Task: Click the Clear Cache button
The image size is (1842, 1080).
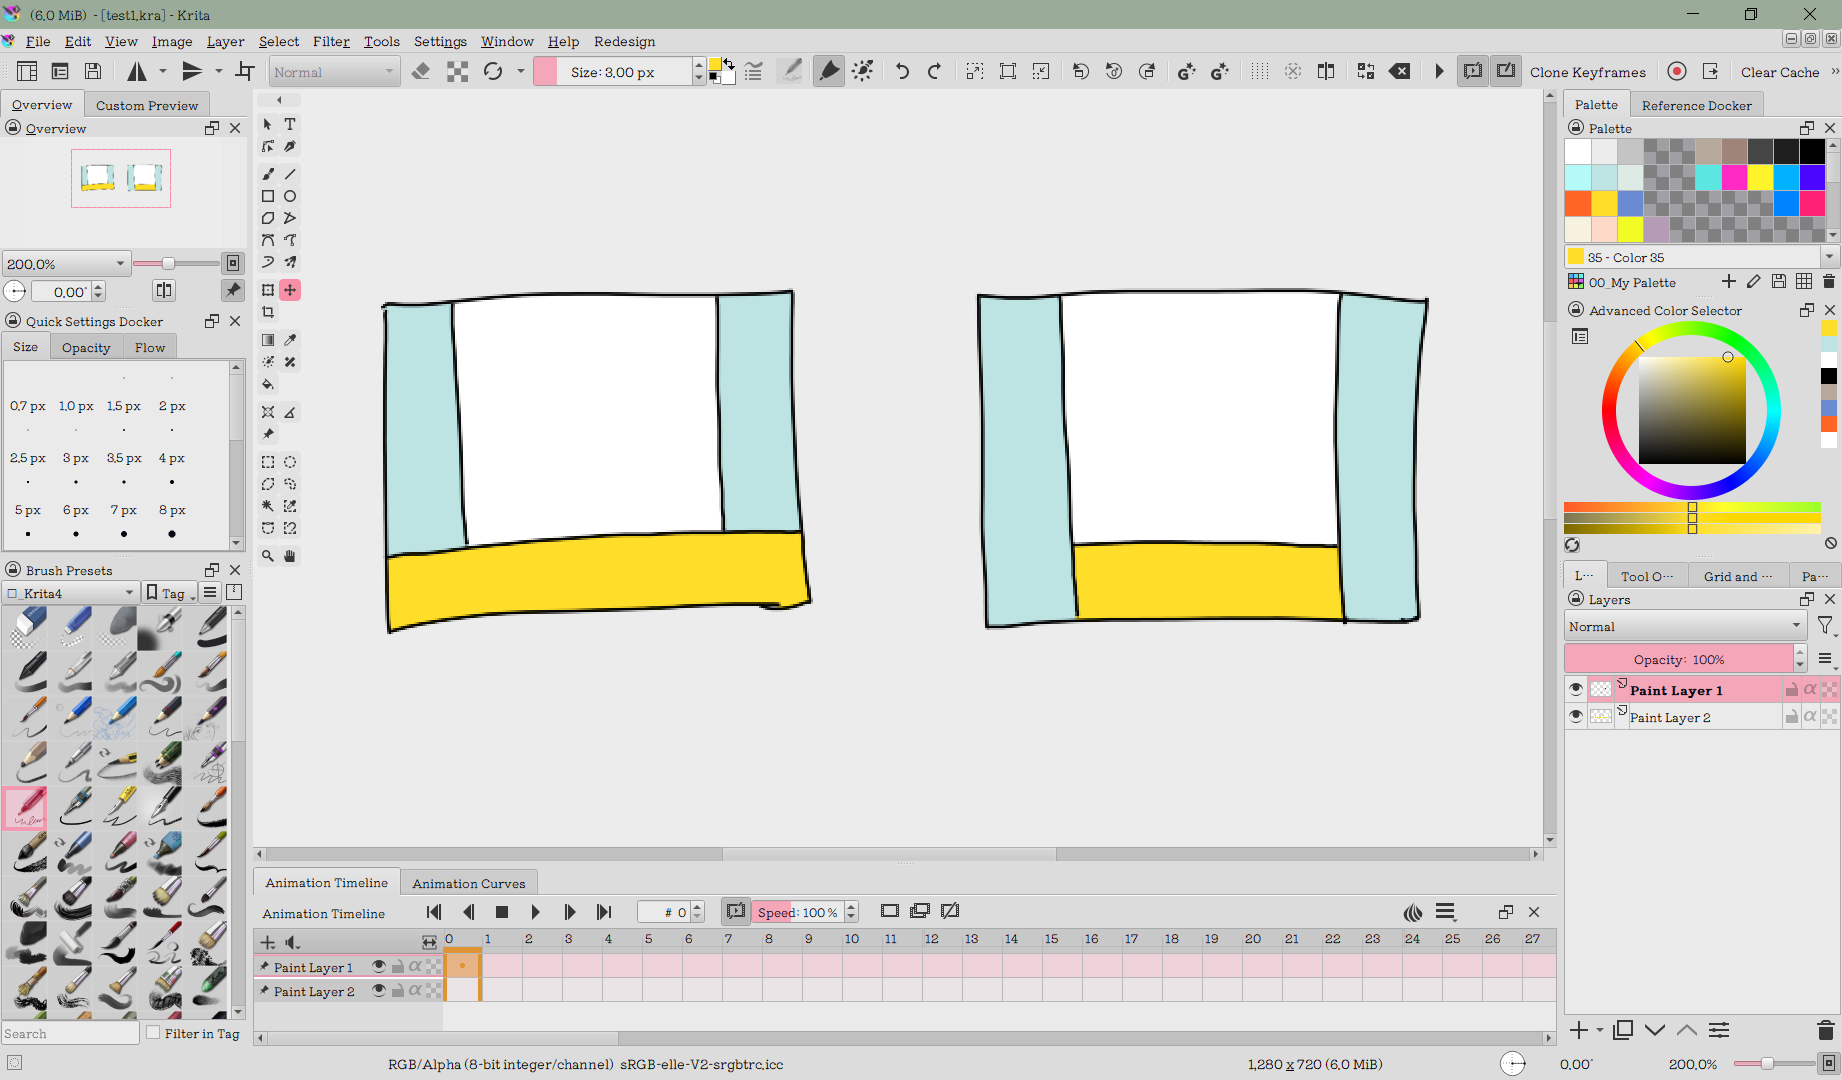Action: click(x=1779, y=72)
